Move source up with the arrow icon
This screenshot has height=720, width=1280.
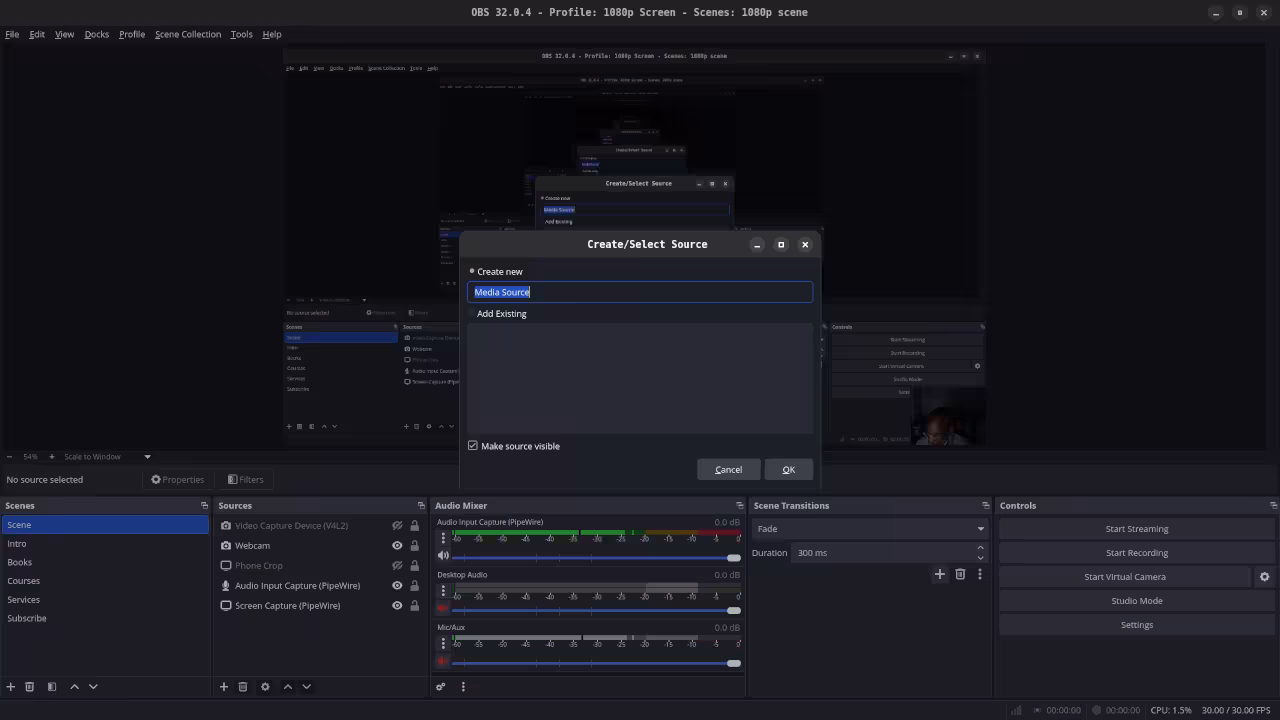click(x=287, y=687)
